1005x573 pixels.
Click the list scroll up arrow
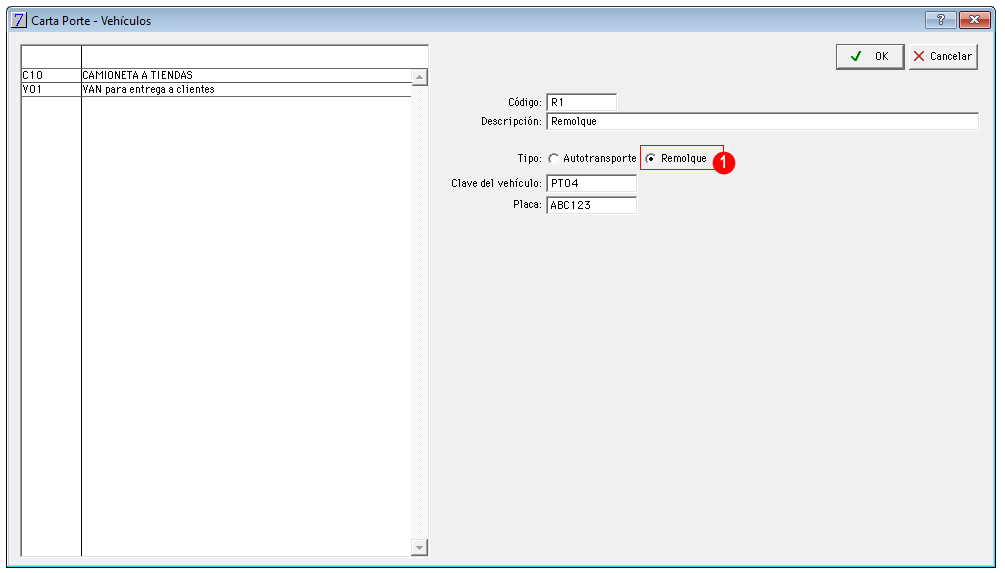[x=419, y=78]
